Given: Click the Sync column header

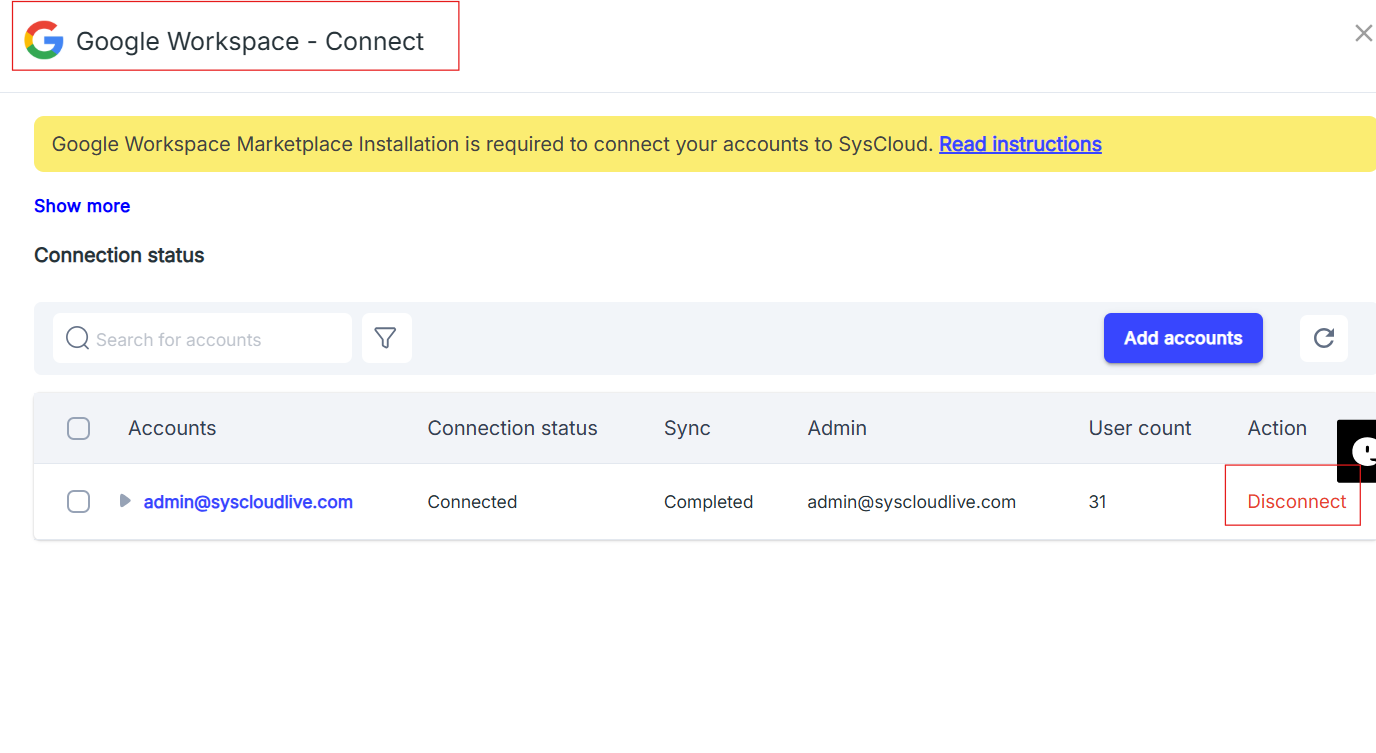Looking at the screenshot, I should 687,428.
